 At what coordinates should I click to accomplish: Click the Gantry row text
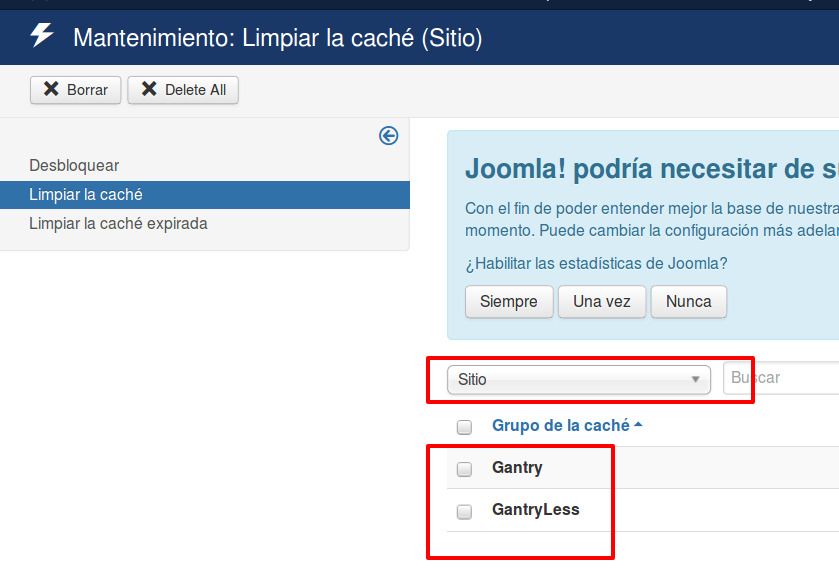coord(517,468)
